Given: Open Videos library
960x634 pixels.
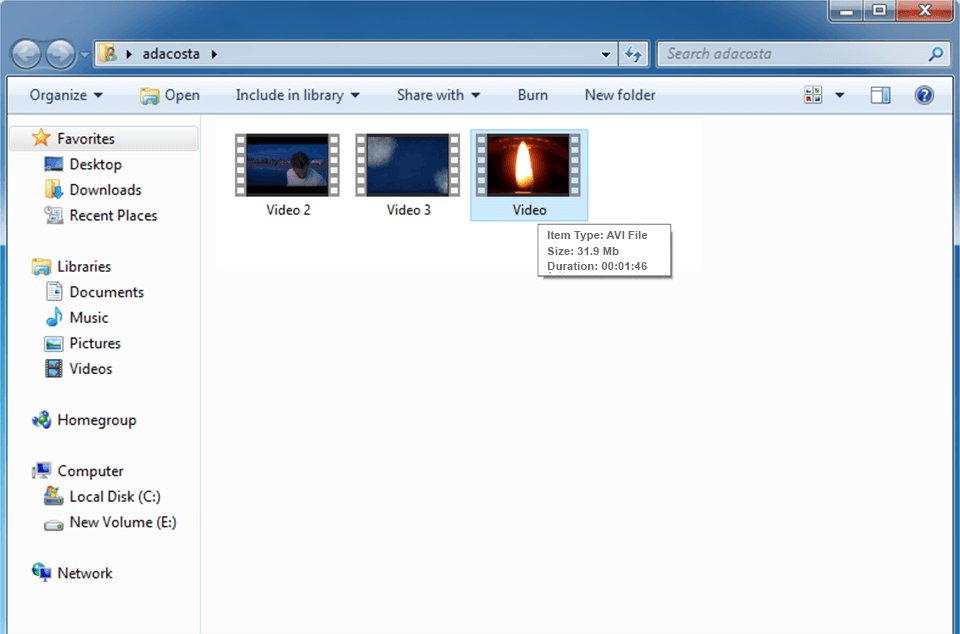Looking at the screenshot, I should pos(91,369).
